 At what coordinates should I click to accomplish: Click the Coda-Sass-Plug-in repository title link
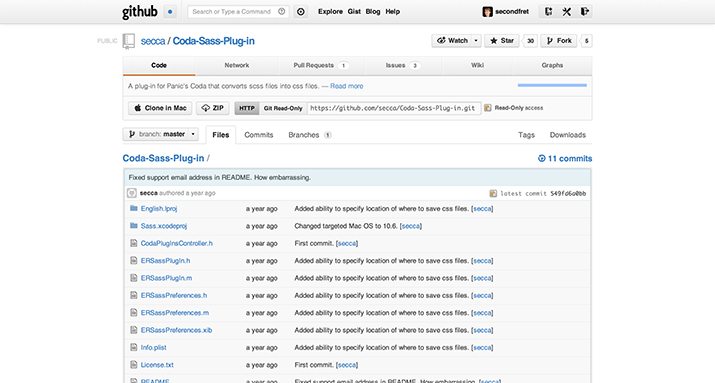213,41
